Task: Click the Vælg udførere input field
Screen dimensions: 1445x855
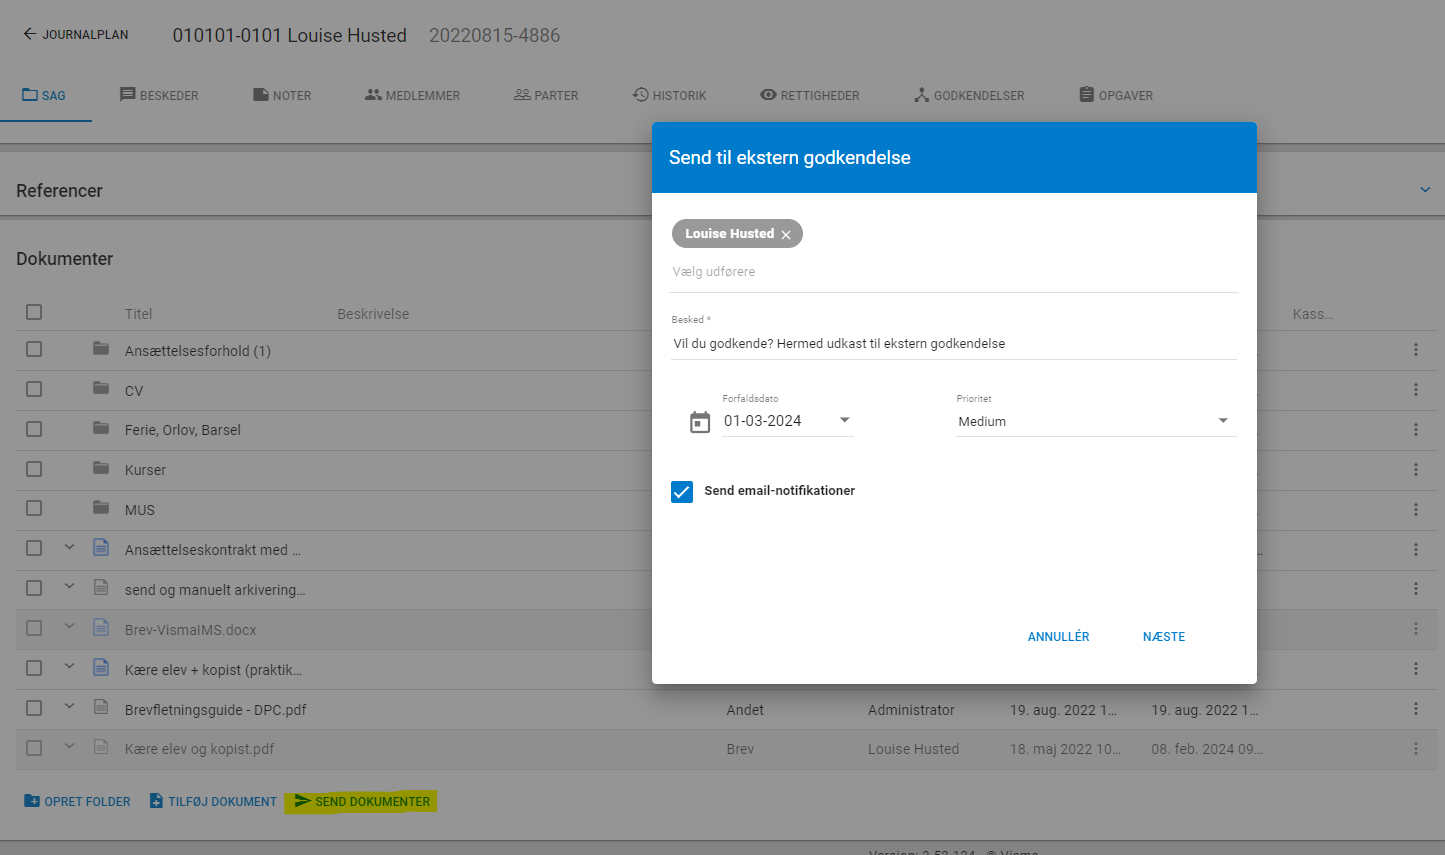Action: (x=954, y=272)
